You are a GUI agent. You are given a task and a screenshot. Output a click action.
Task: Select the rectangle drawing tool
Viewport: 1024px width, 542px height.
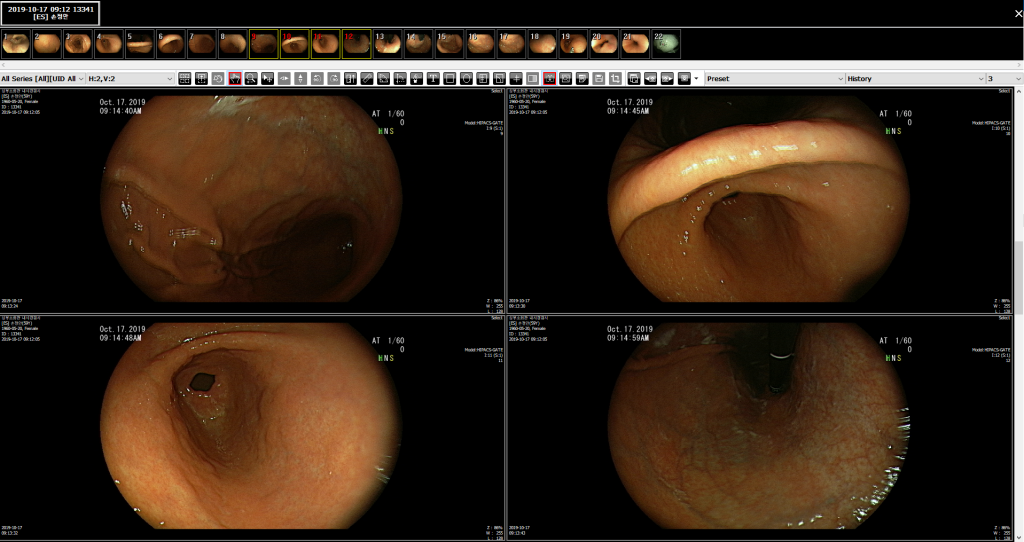(x=449, y=78)
